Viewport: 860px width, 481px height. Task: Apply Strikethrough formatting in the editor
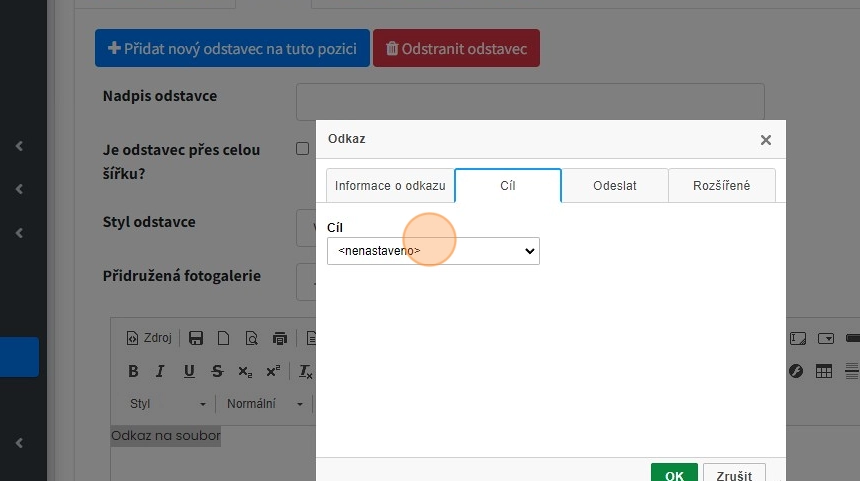pos(217,371)
